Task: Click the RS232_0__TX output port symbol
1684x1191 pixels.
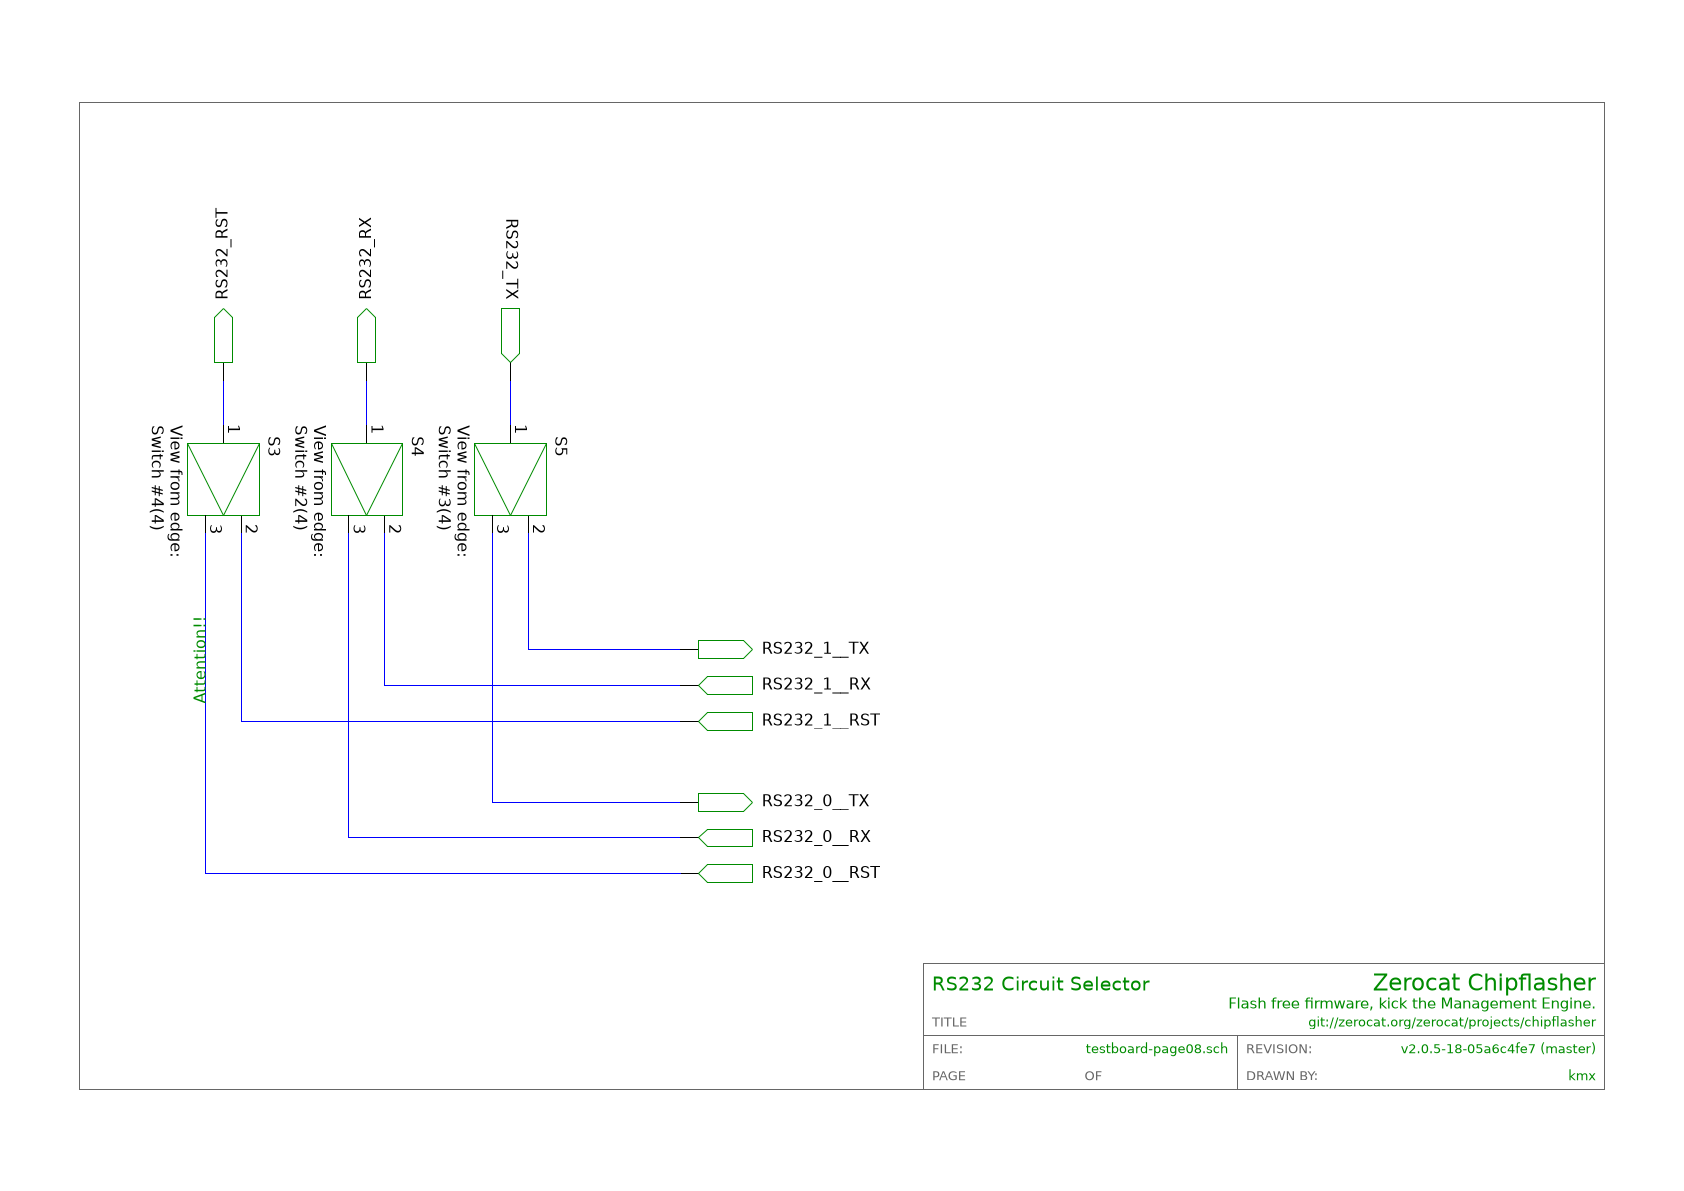Action: click(x=725, y=802)
